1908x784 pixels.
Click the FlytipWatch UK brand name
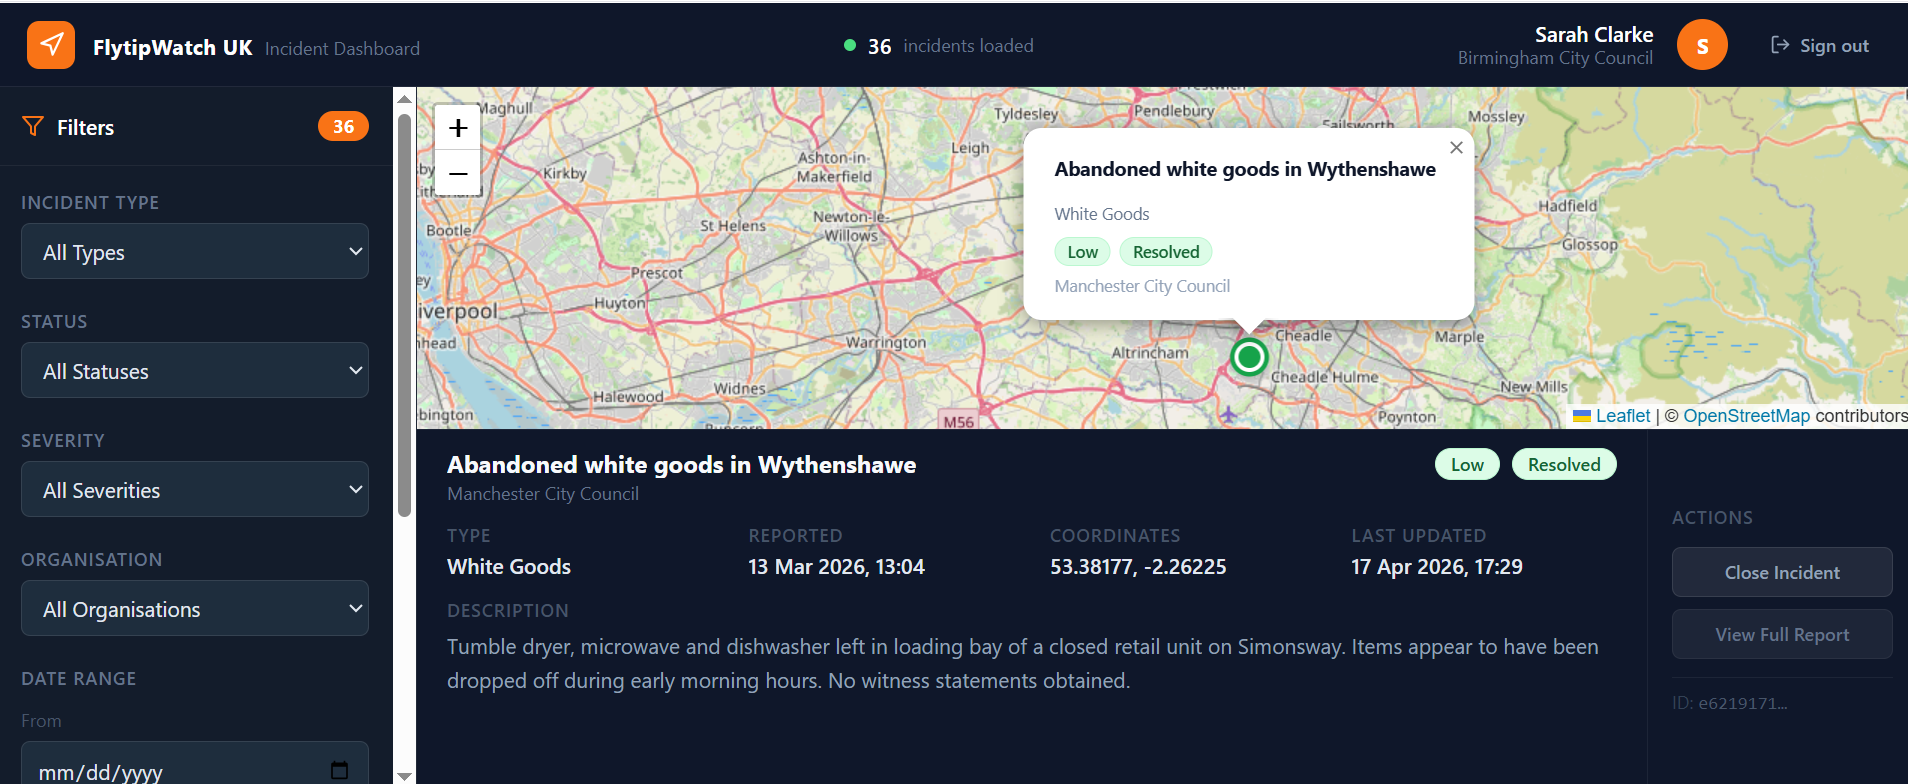click(172, 47)
